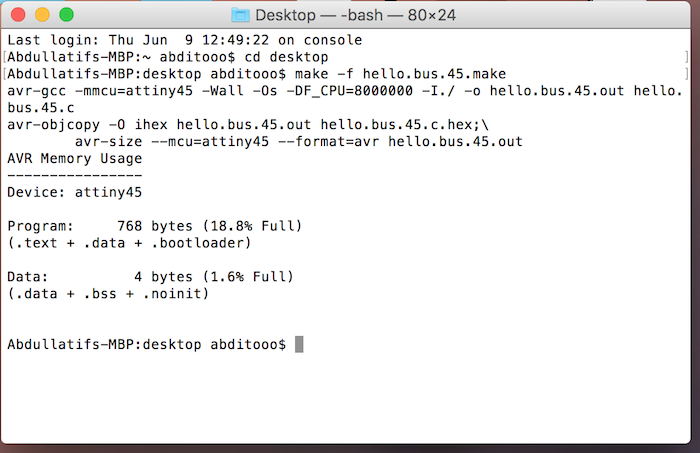Click the "(.data + .bss + .noinit)" line
This screenshot has height=453, width=700.
(x=108, y=294)
